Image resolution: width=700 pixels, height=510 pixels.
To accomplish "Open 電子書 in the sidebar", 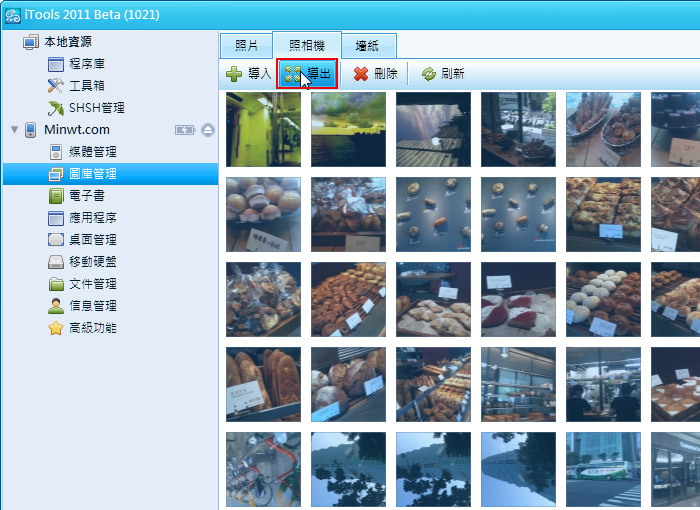I will point(87,196).
